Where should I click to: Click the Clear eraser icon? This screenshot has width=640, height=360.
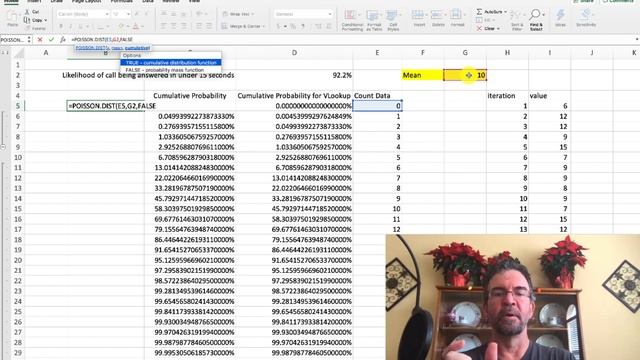click(x=479, y=29)
